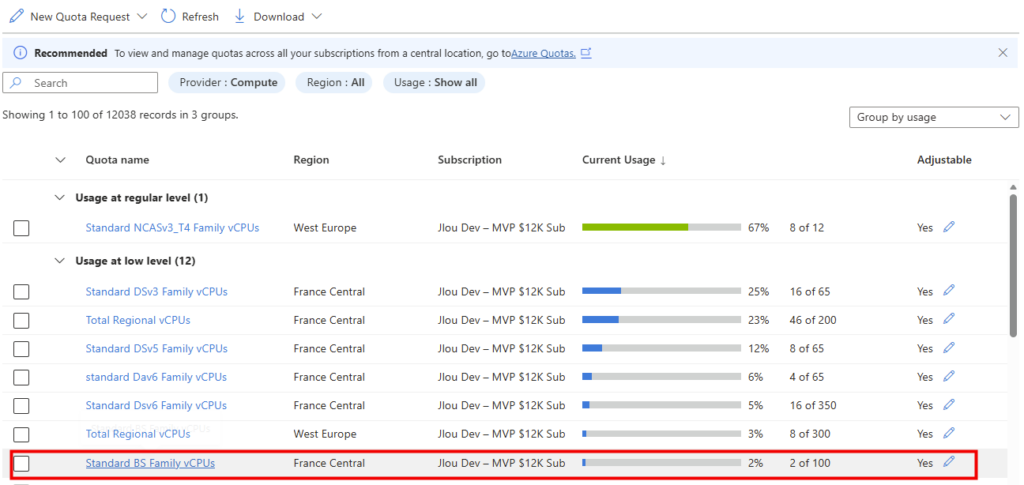Open the Azure Quotas link
The height and width of the screenshot is (485, 1024).
point(543,54)
